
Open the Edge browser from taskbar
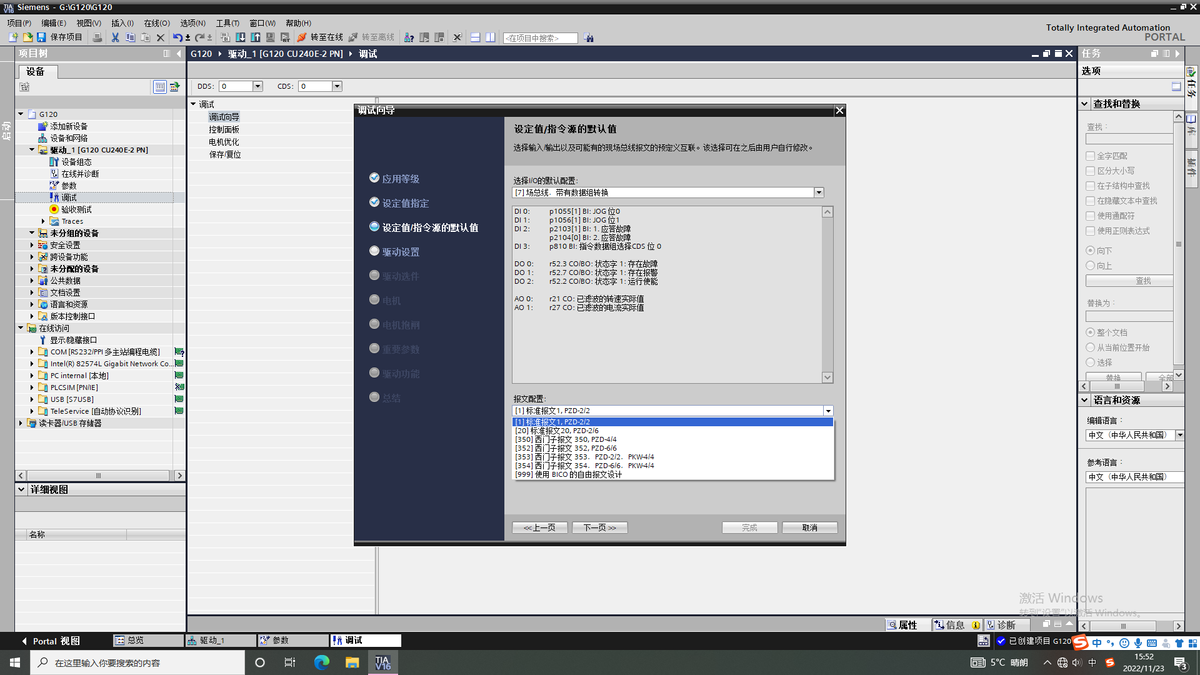(x=321, y=662)
